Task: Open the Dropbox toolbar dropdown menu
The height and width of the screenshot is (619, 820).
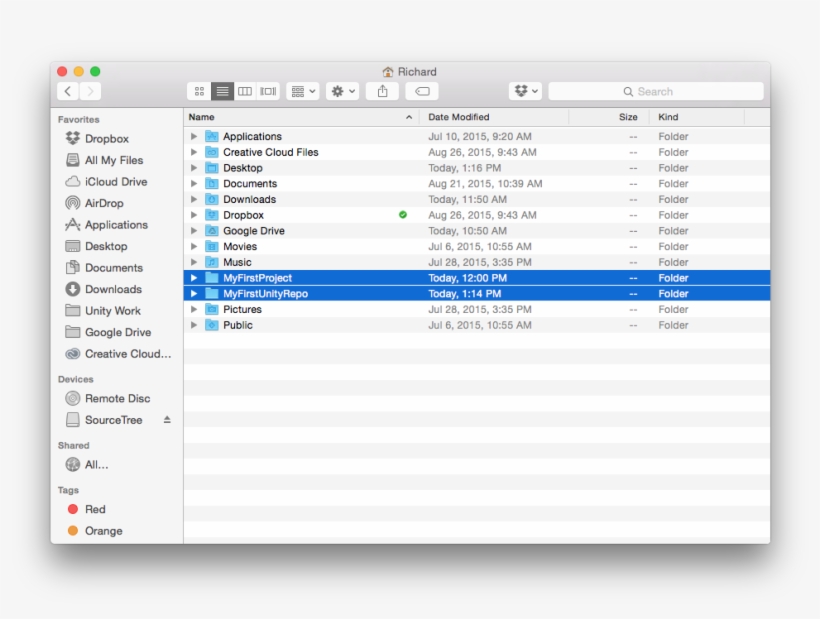Action: point(524,90)
